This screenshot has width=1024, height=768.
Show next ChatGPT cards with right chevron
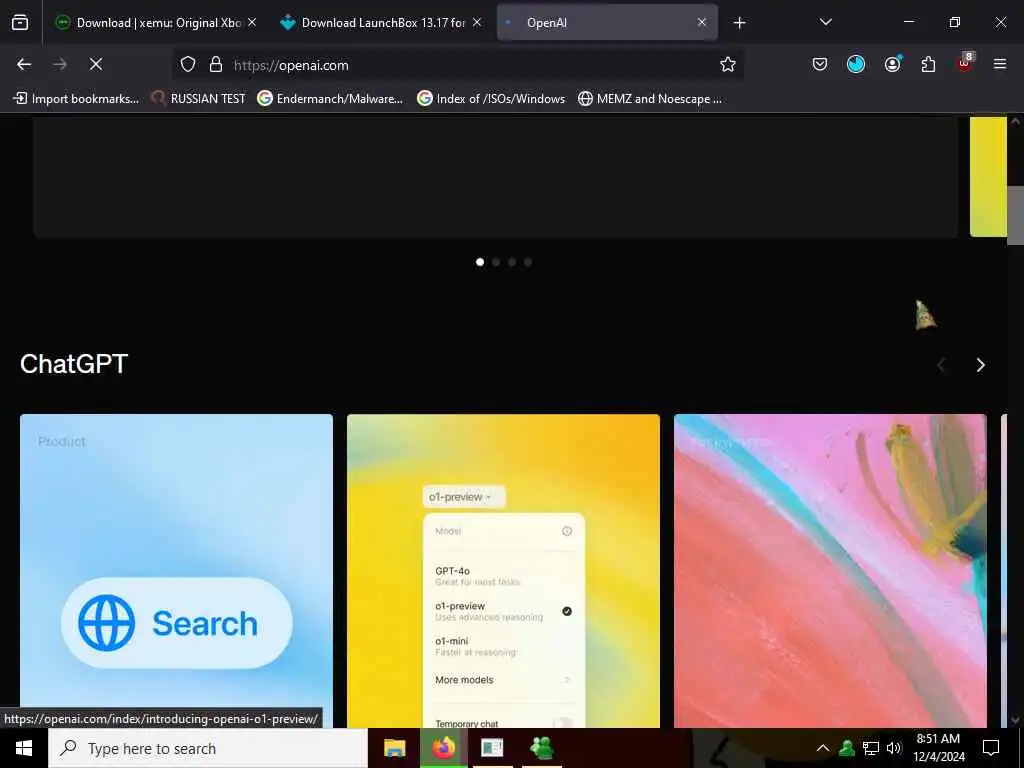(x=980, y=365)
